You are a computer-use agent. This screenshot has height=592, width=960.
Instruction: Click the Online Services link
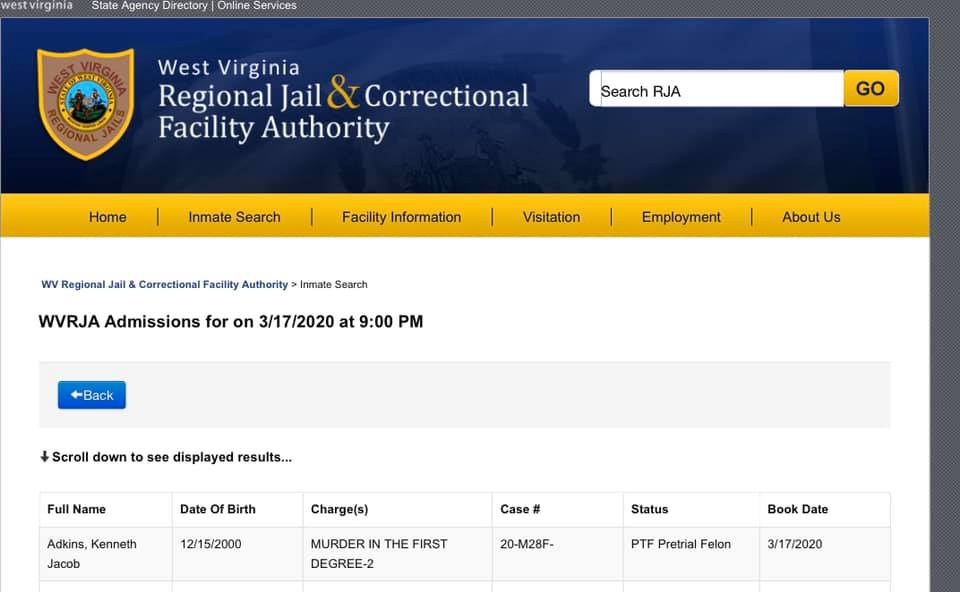point(257,6)
